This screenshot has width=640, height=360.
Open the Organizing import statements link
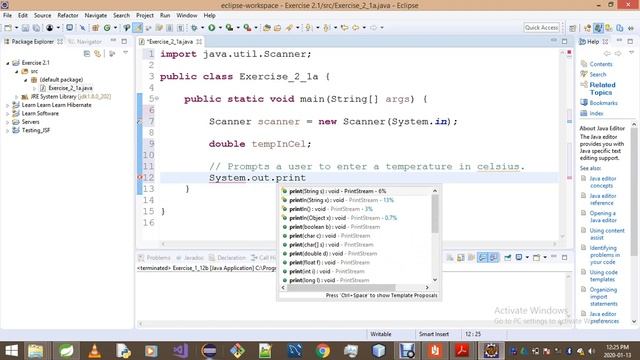[x=604, y=297]
